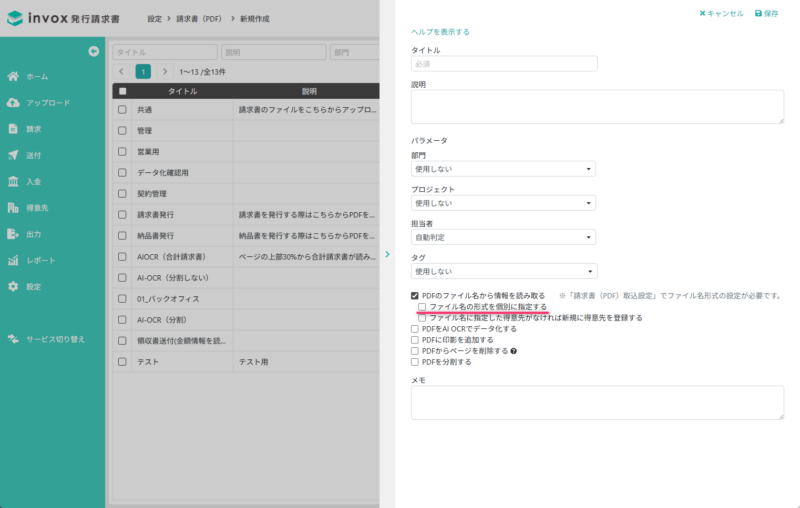
Task: Select the 領収書送付 row
Action: 246,341
